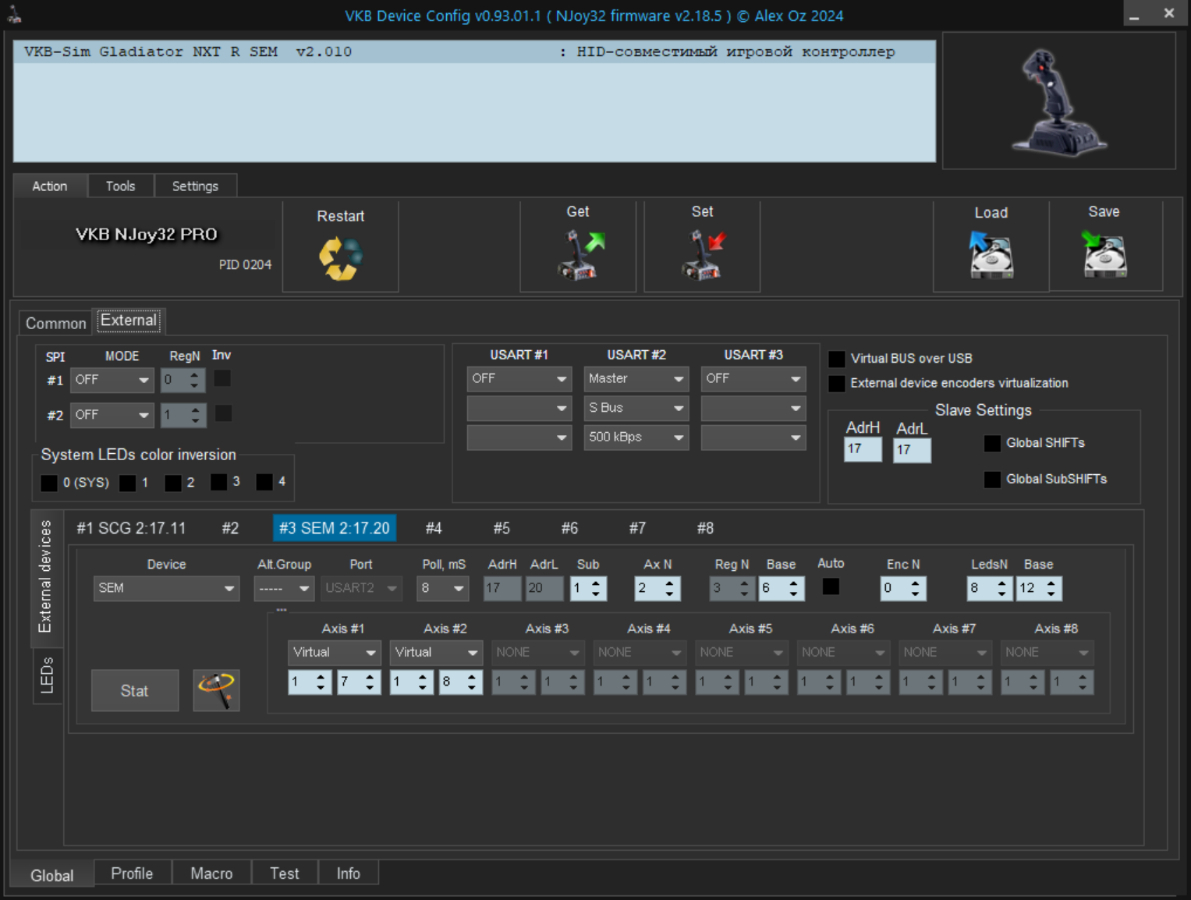Click the Slave AdrL input field
The height and width of the screenshot is (900, 1191).
(x=912, y=450)
